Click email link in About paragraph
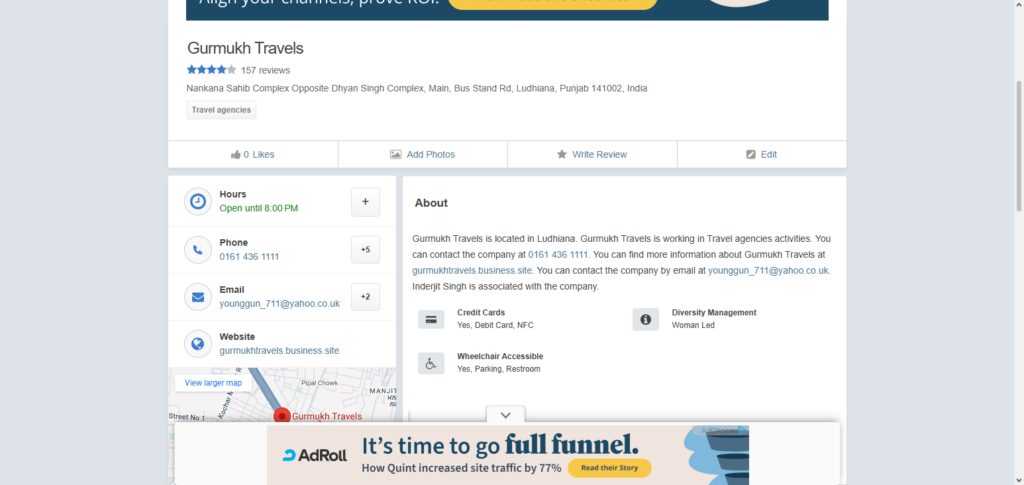 tap(769, 270)
